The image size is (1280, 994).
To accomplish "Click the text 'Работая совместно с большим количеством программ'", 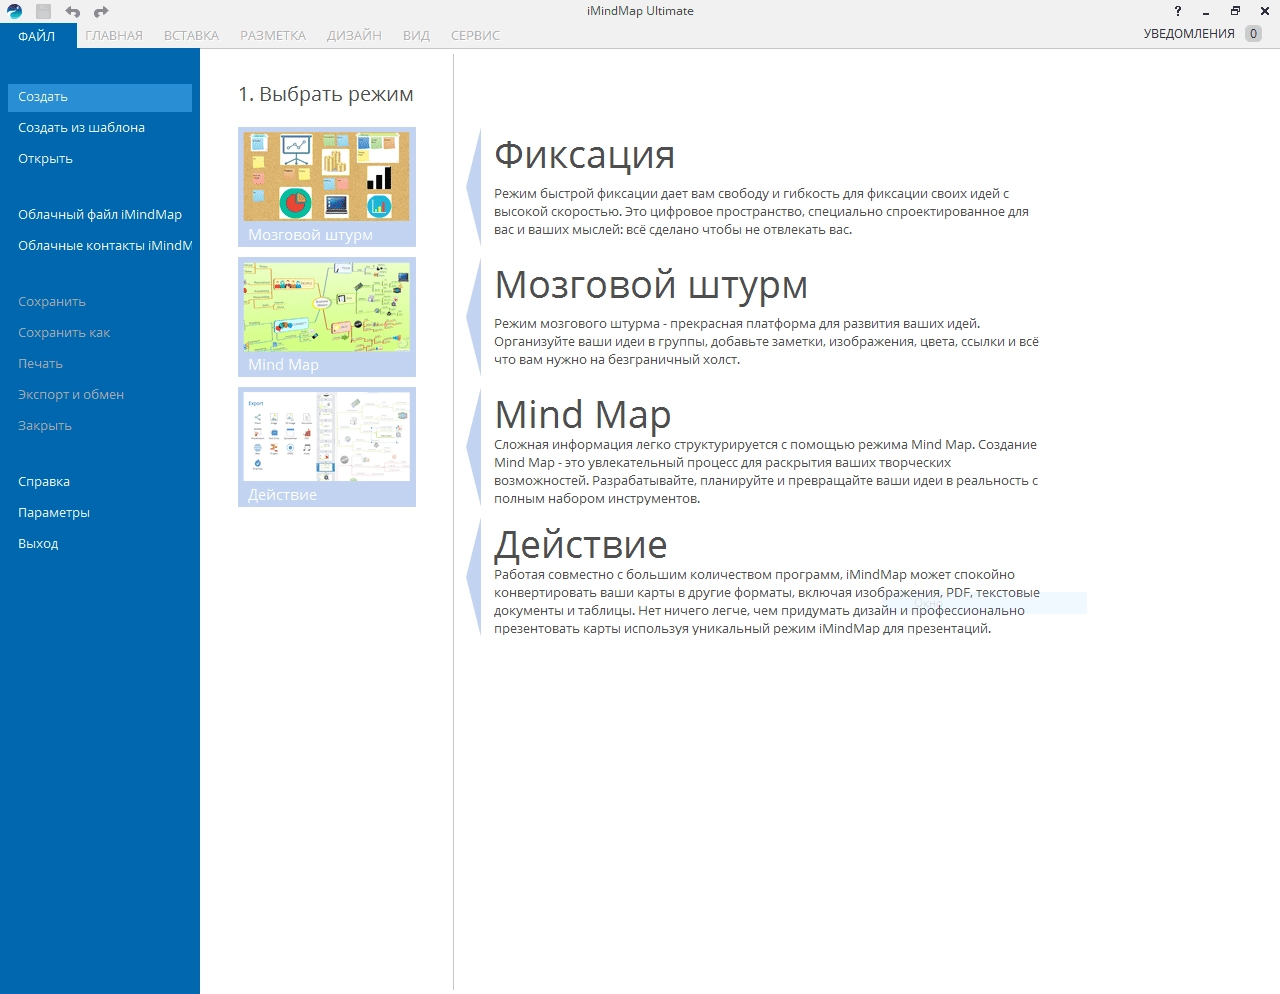I will (x=668, y=575).
